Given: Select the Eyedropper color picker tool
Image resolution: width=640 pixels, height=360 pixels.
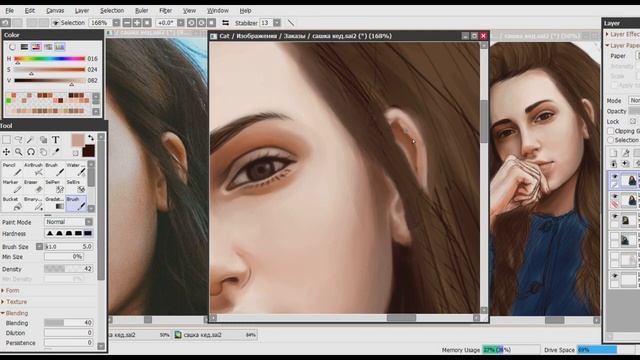Looking at the screenshot, I should [x=56, y=152].
